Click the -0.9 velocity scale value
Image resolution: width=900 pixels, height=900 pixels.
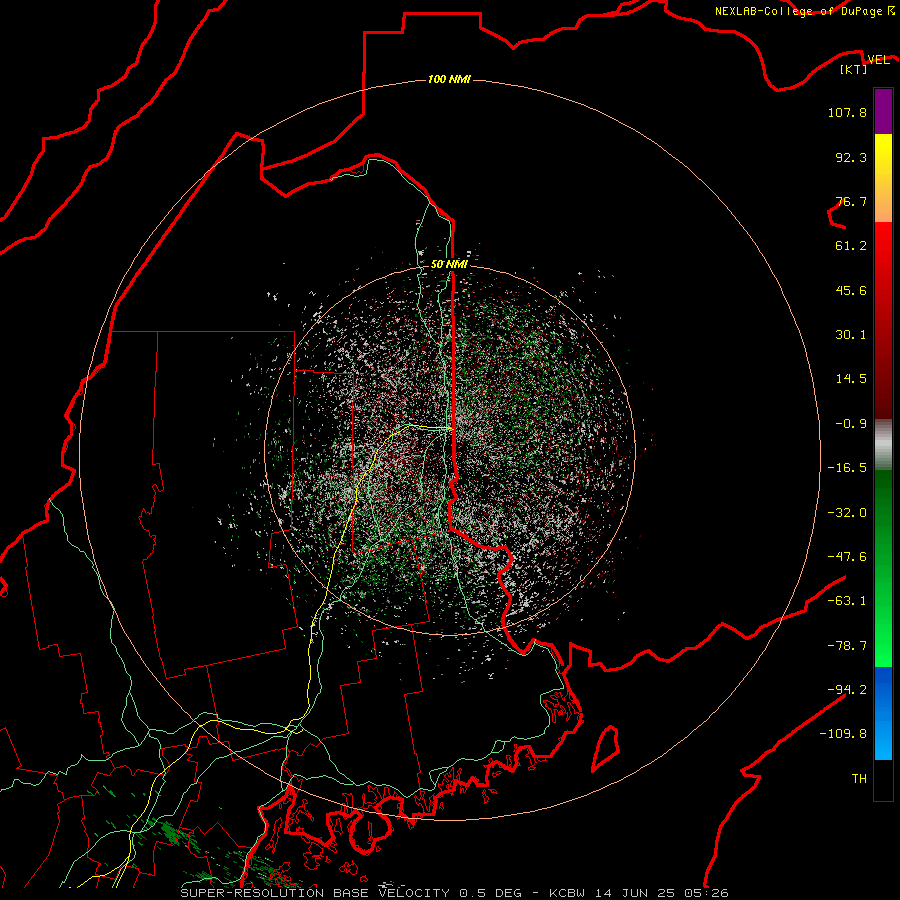coord(851,424)
